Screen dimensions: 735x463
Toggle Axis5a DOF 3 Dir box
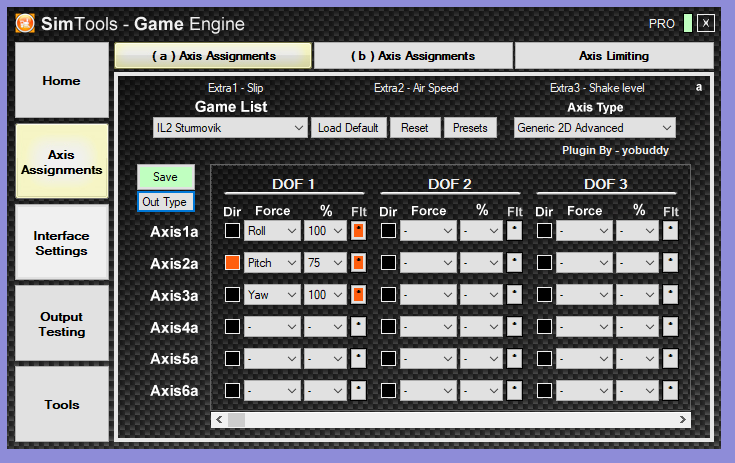544,358
